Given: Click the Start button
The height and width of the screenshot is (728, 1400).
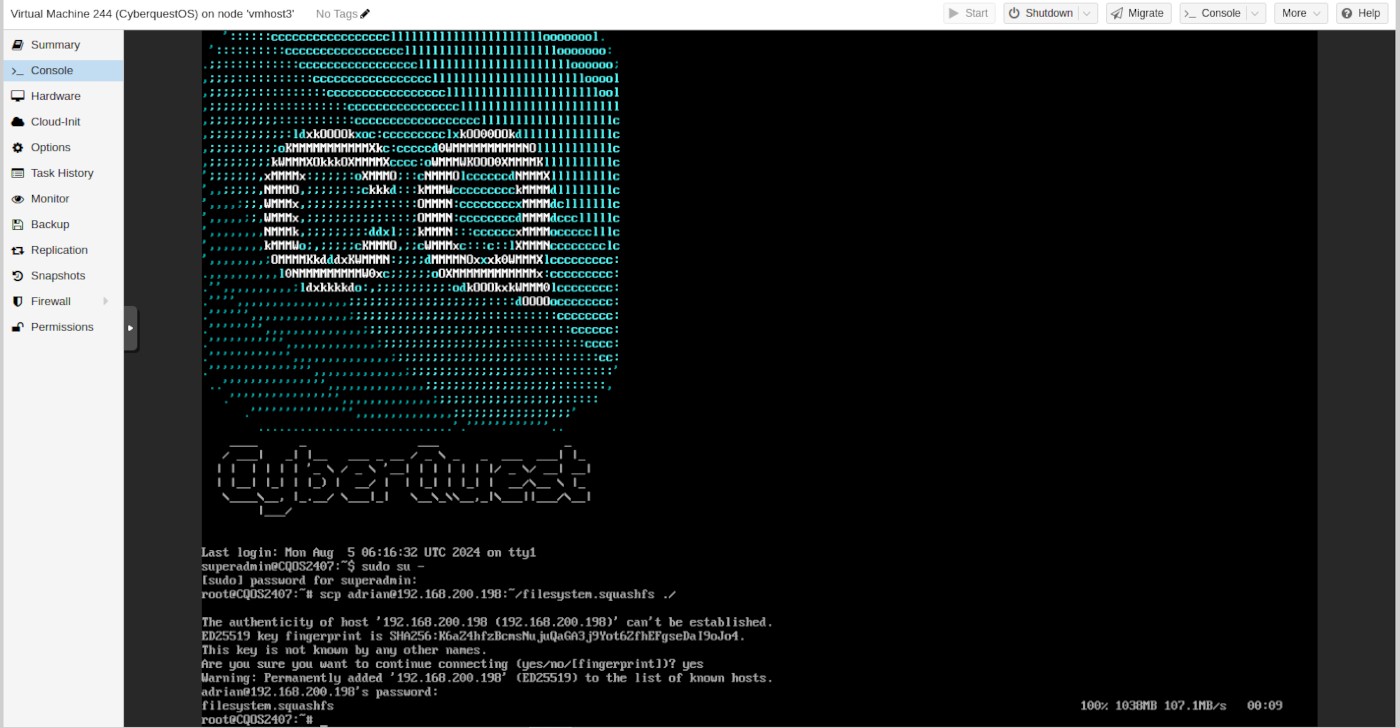Looking at the screenshot, I should click(970, 13).
